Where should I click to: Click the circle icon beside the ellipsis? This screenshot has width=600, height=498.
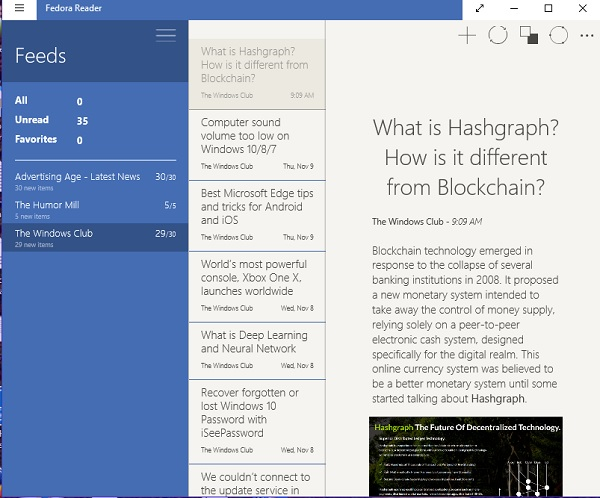[x=558, y=36]
